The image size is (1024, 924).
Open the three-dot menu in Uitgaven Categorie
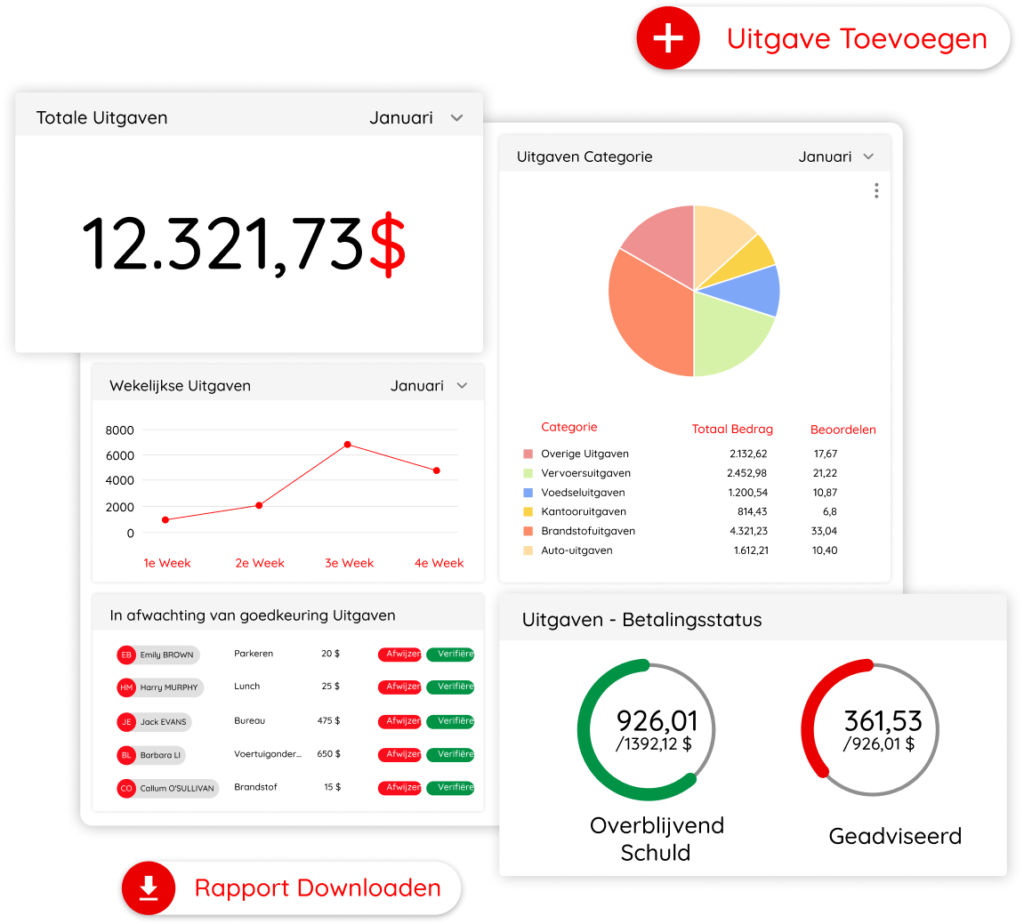876,191
